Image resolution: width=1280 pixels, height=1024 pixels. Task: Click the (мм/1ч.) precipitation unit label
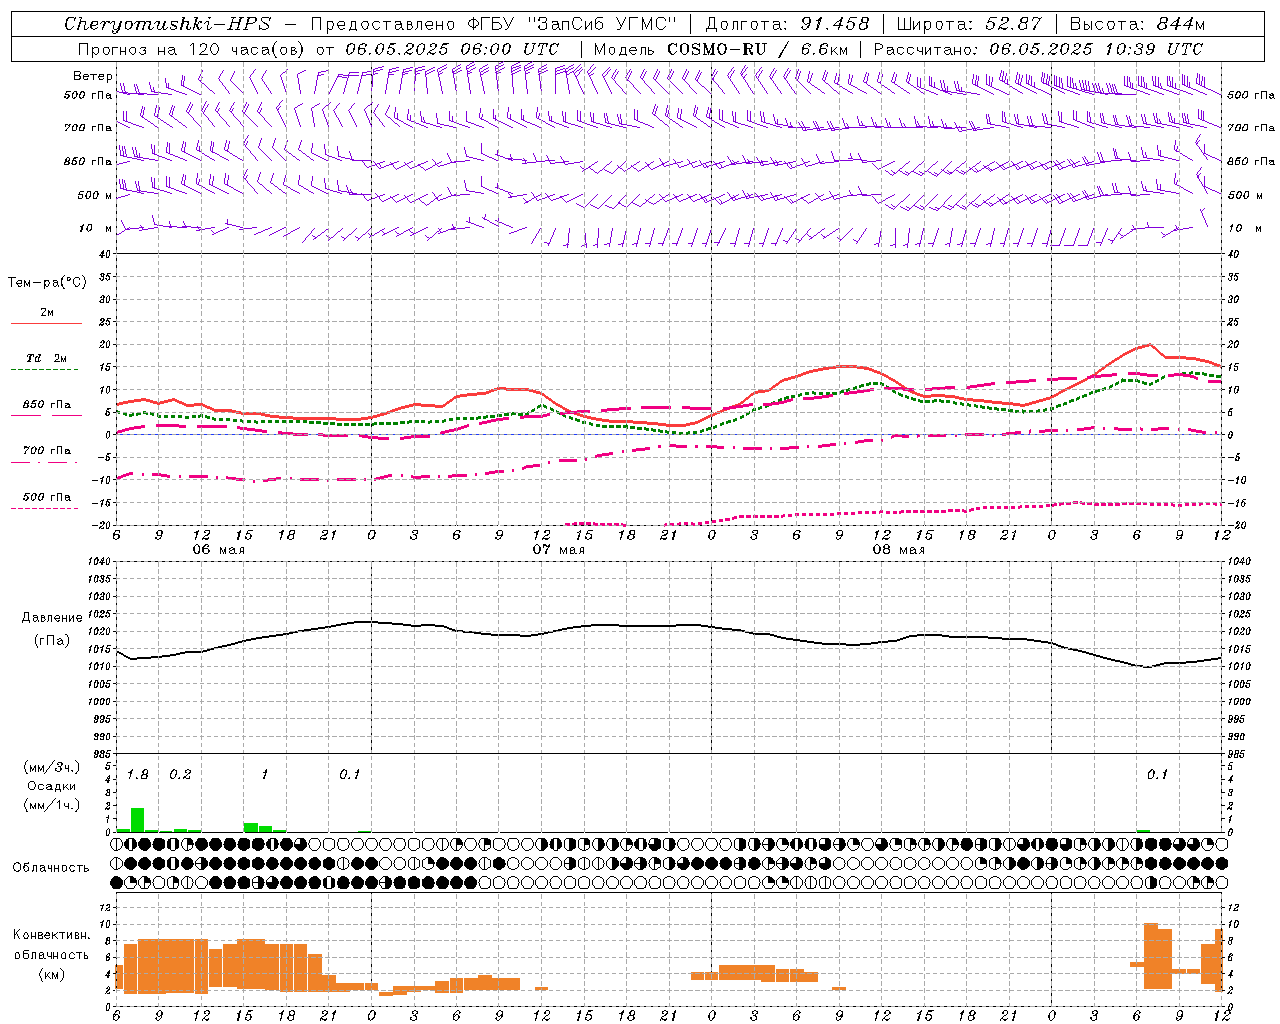pyautogui.click(x=51, y=805)
